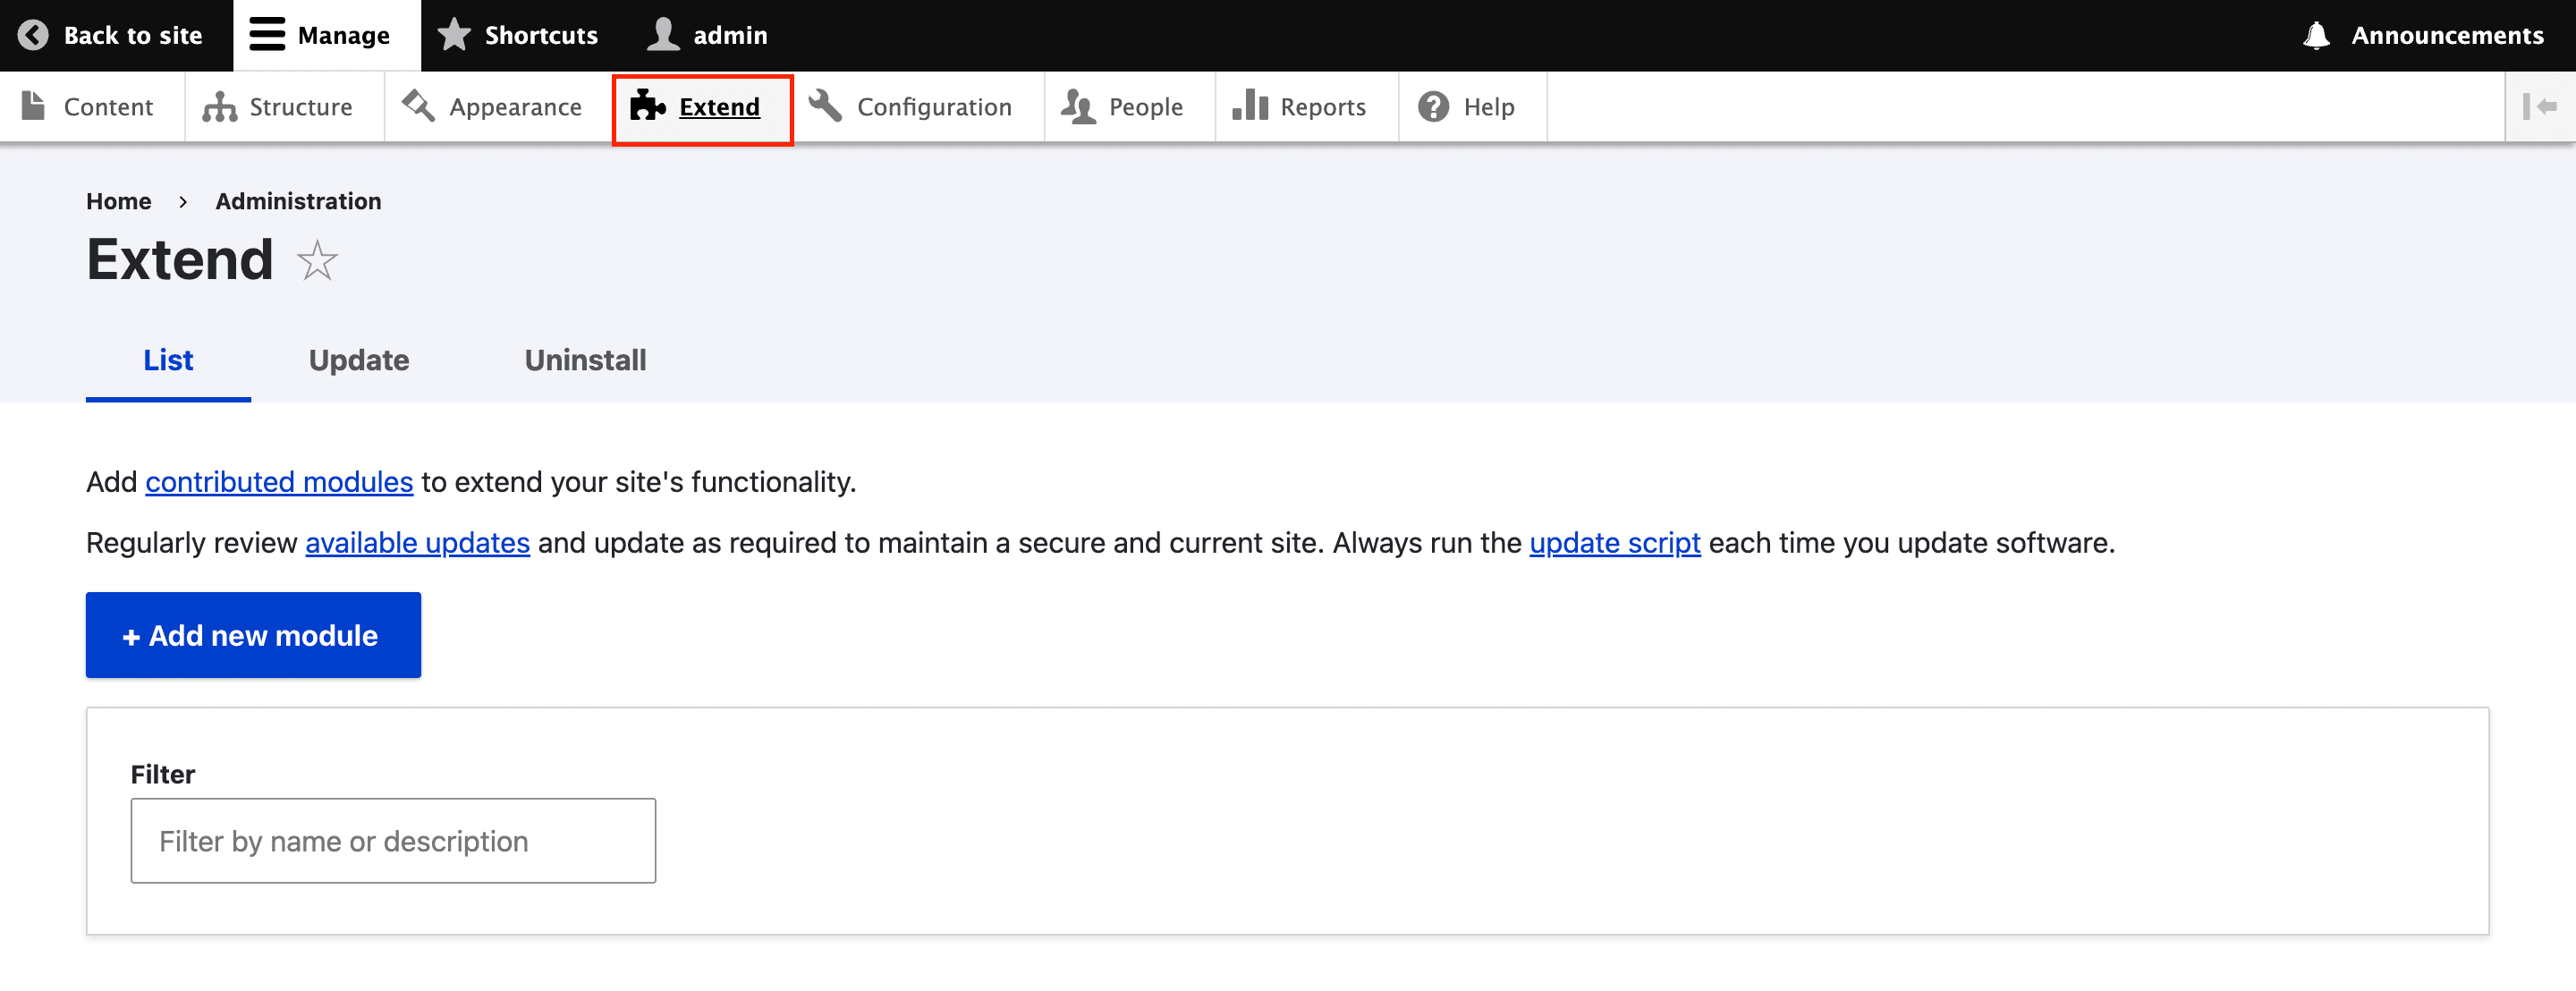Go to the Appearance section
Screen dimensions: 2576x991
coord(493,107)
